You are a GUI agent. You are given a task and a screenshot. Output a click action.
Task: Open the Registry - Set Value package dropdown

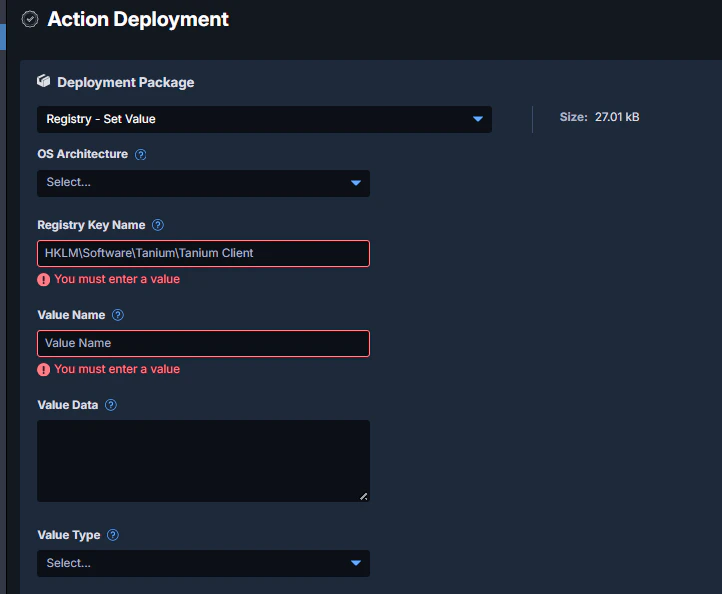264,119
